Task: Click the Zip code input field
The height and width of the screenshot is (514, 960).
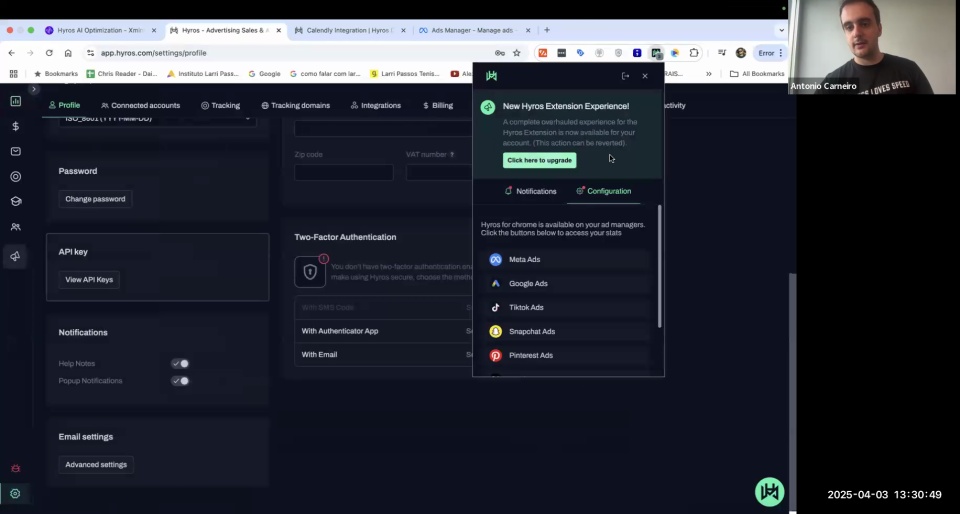Action: pos(343,173)
